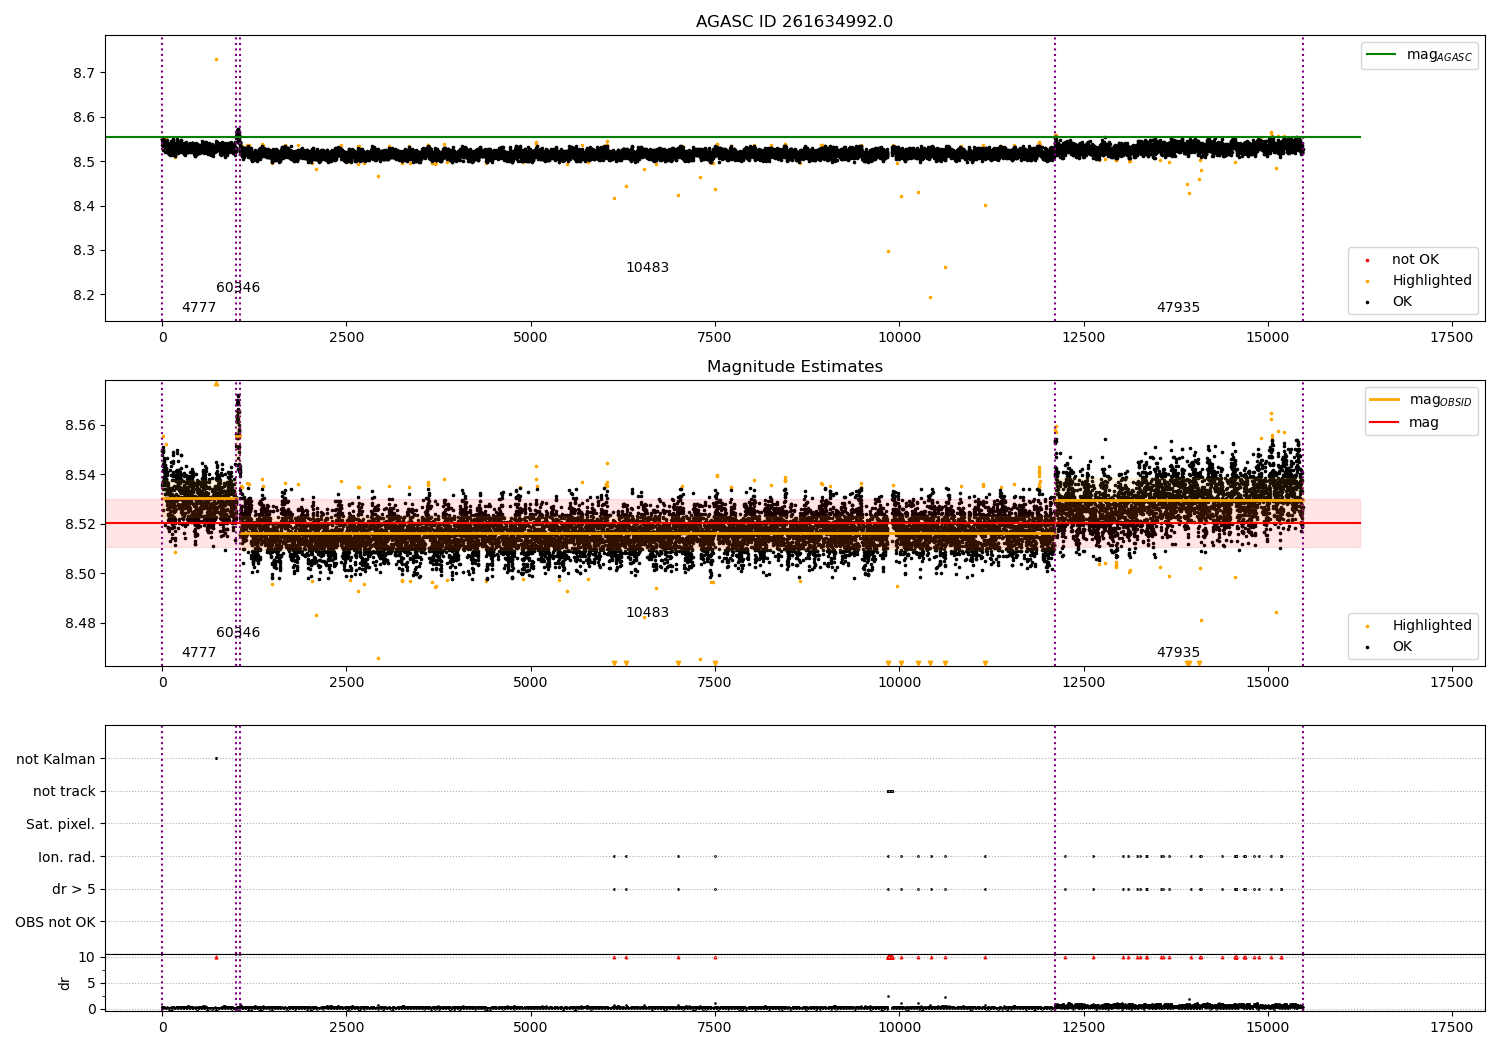Click the 'not track' axis label
1500x1050 pixels.
[x=64, y=791]
